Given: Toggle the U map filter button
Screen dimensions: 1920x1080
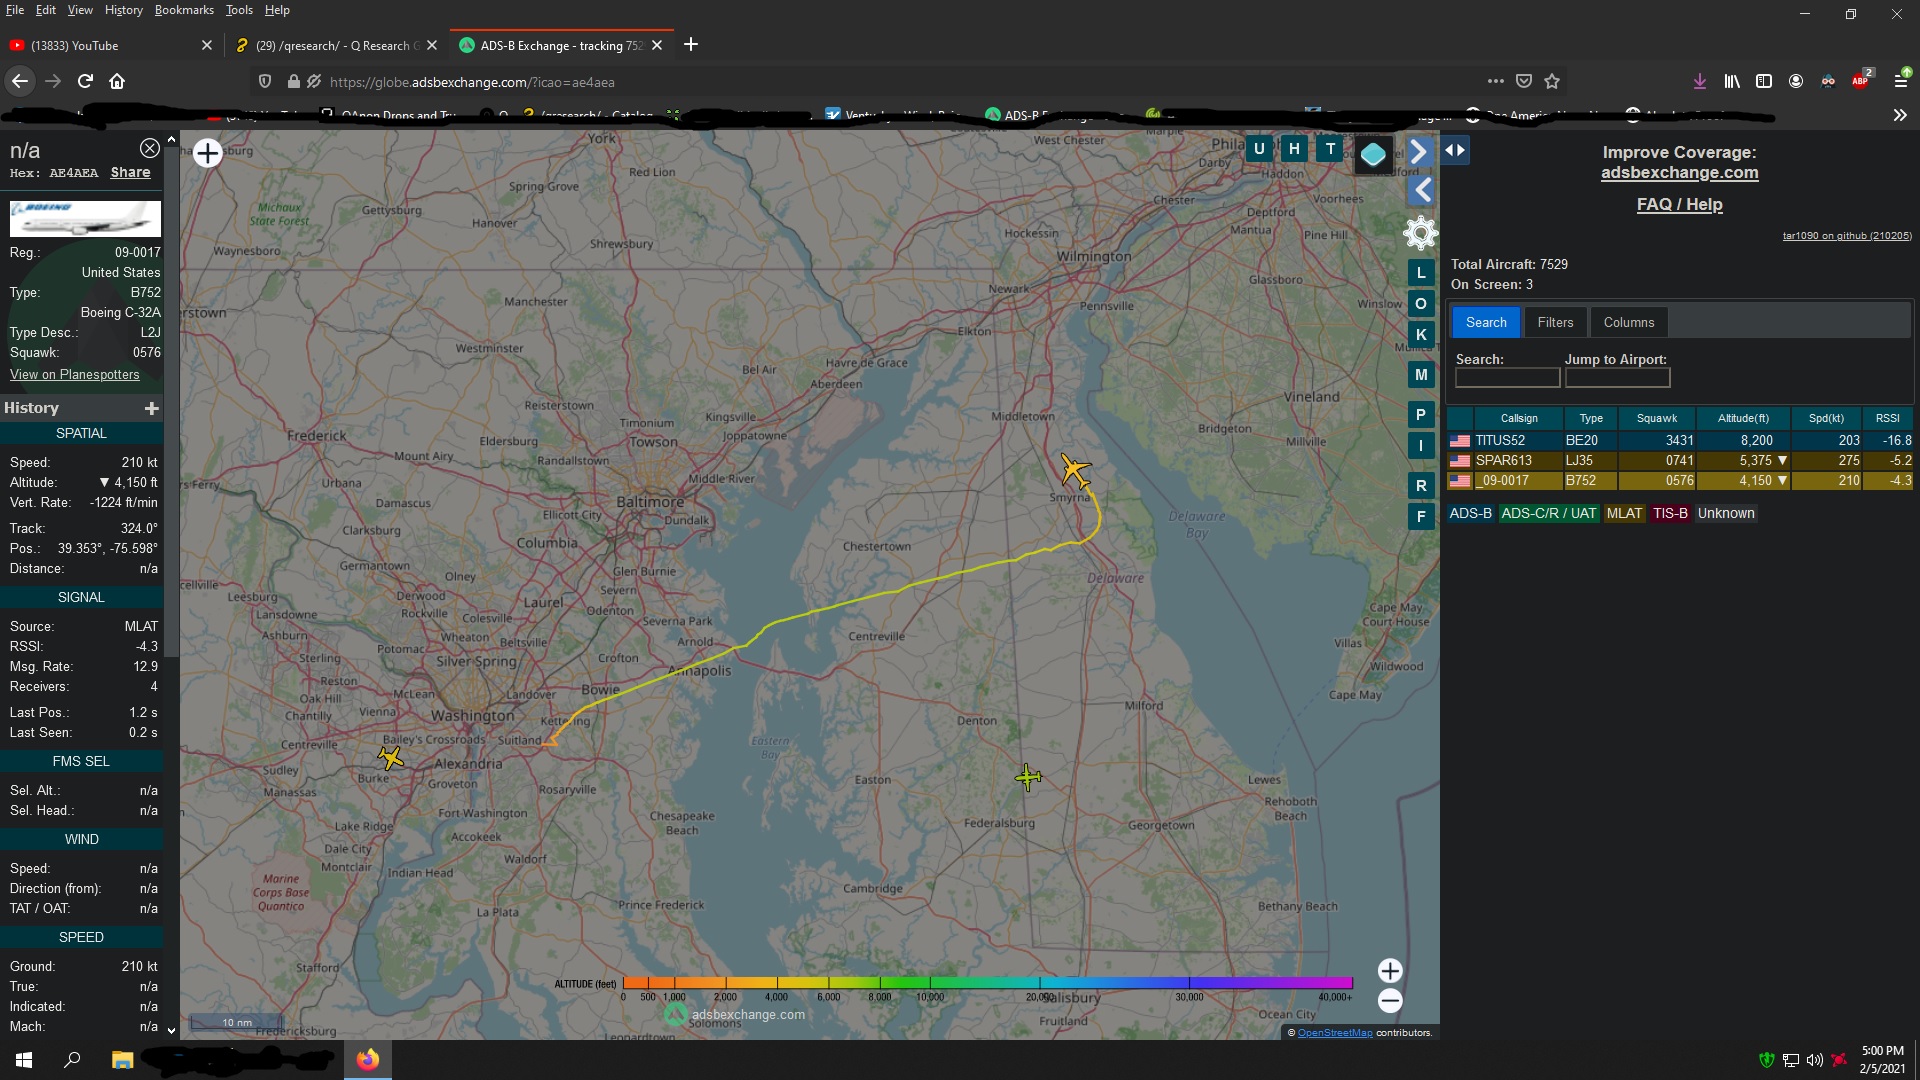Looking at the screenshot, I should (1259, 149).
